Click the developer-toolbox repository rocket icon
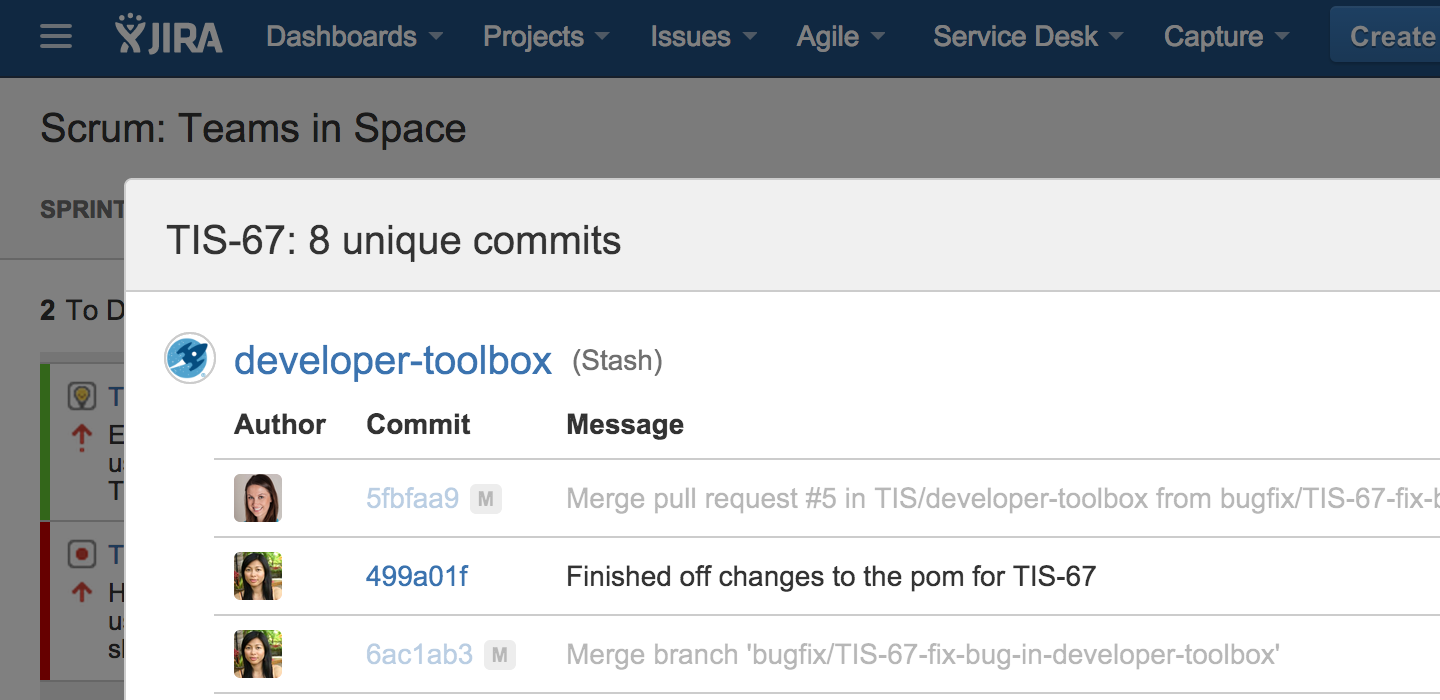This screenshot has height=700, width=1440. (x=189, y=359)
